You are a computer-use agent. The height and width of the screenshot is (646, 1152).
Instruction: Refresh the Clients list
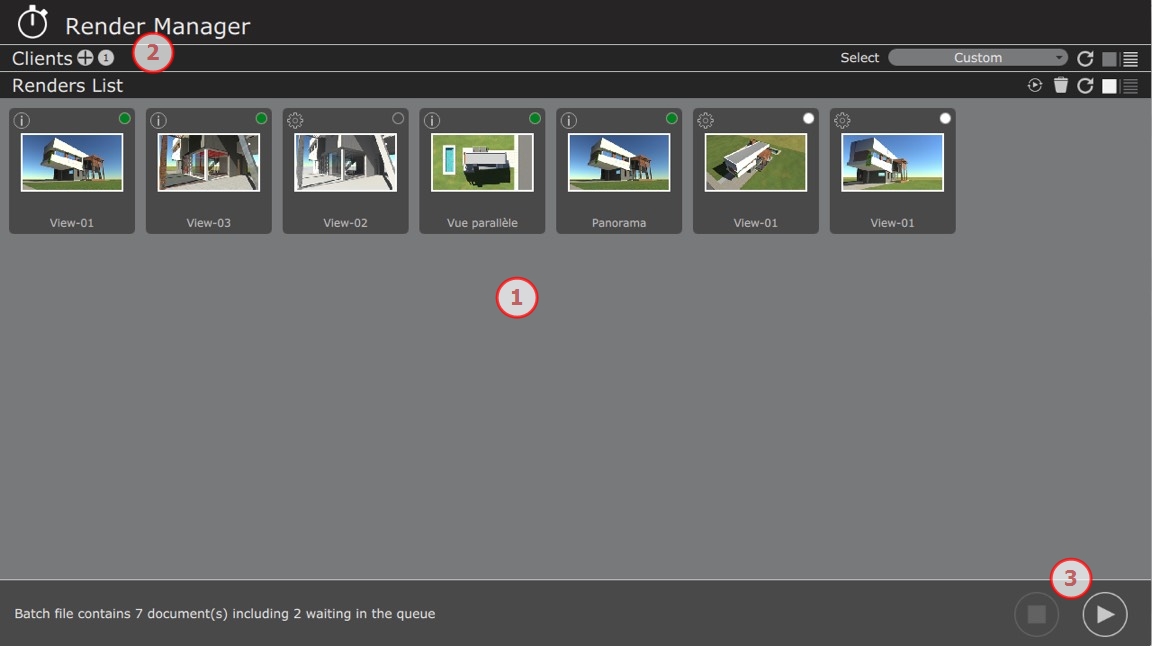(1085, 59)
